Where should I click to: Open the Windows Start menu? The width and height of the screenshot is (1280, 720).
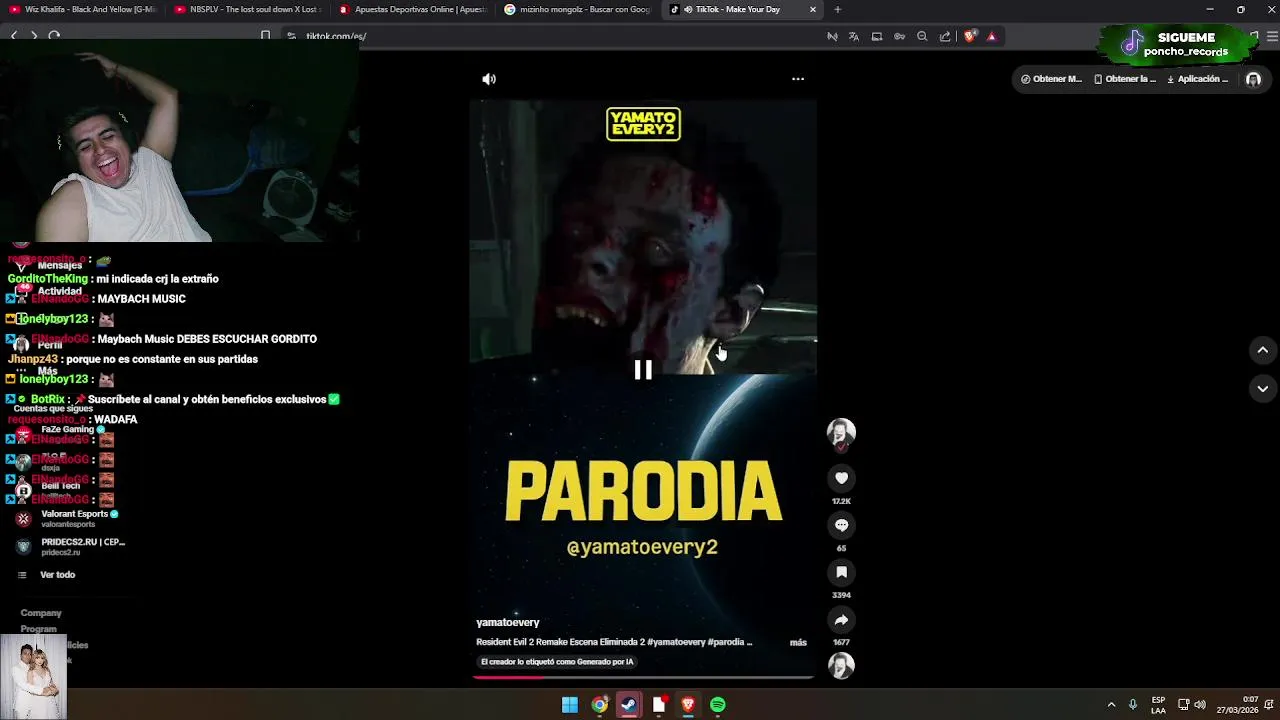click(570, 705)
